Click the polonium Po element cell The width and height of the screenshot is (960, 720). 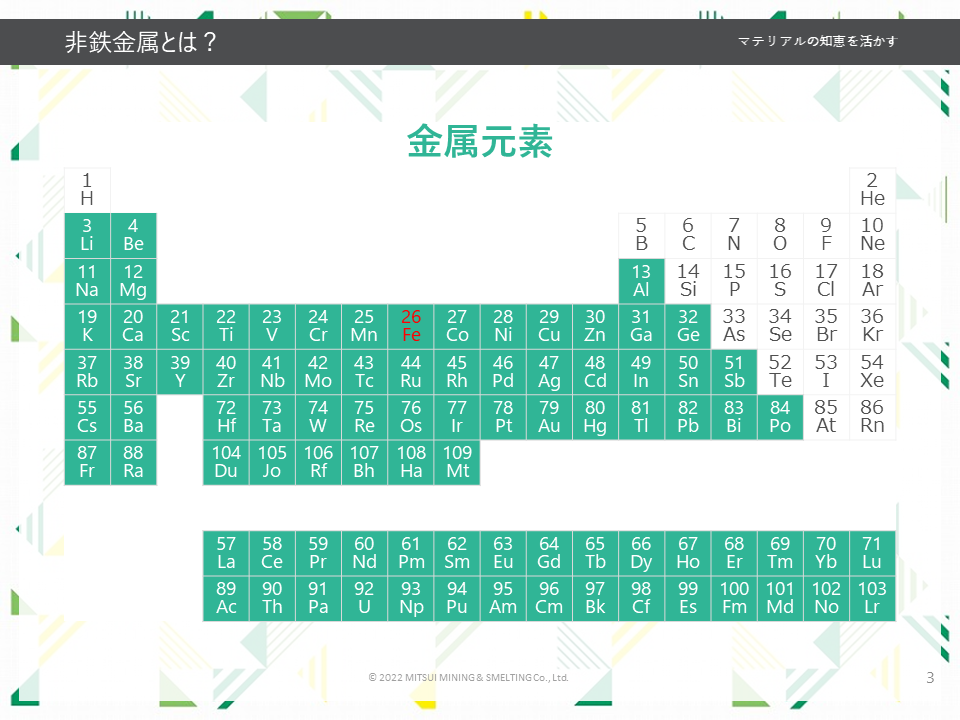[780, 417]
